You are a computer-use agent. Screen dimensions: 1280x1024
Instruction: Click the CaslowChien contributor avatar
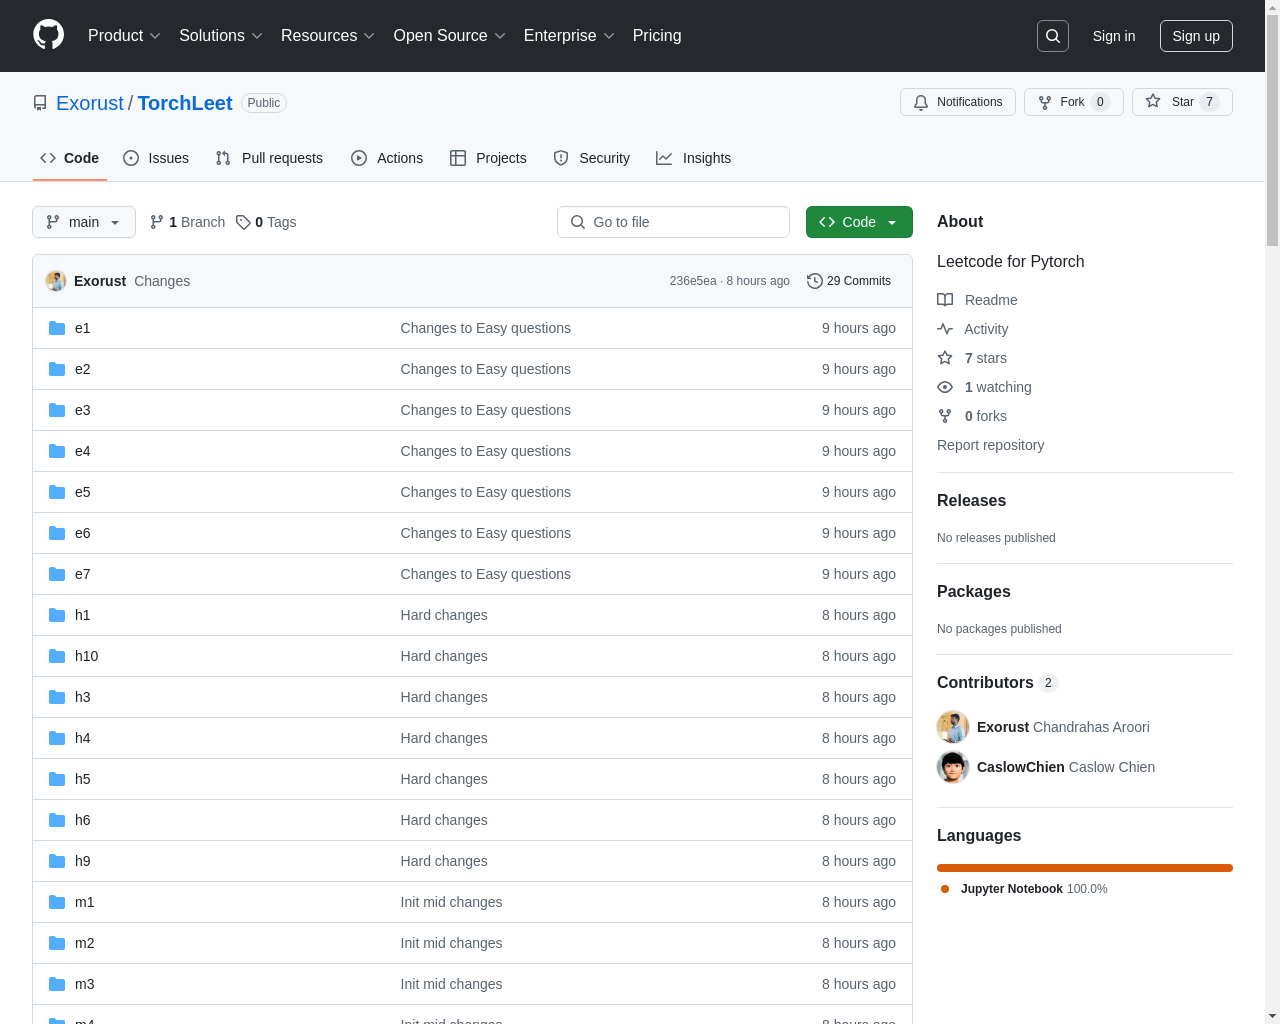click(x=953, y=767)
